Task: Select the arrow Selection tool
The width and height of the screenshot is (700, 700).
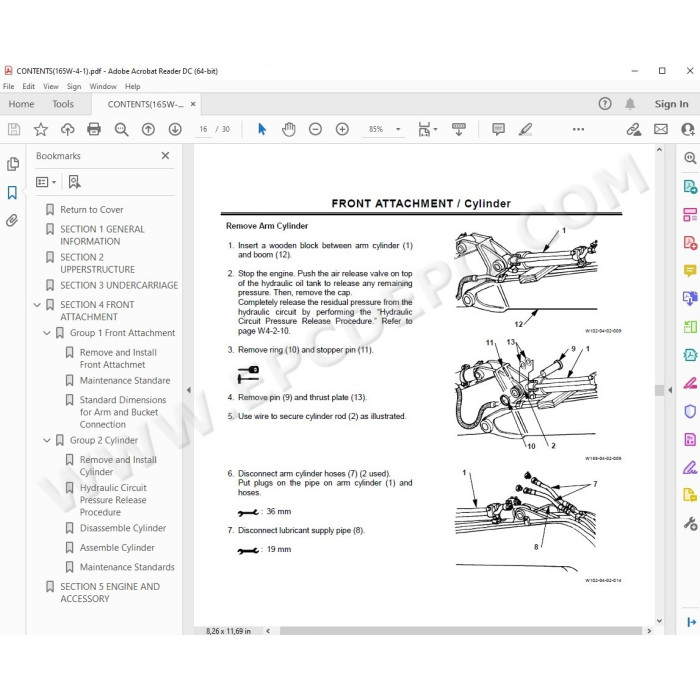Action: [x=262, y=129]
